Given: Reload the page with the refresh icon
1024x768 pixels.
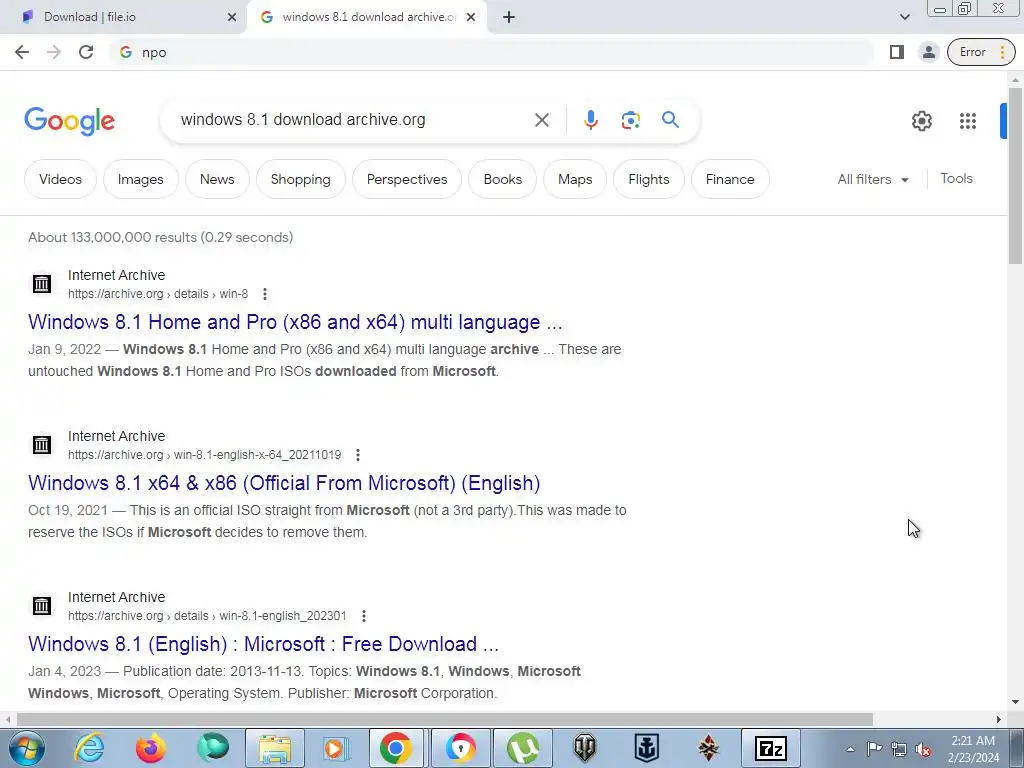Looking at the screenshot, I should click(86, 52).
